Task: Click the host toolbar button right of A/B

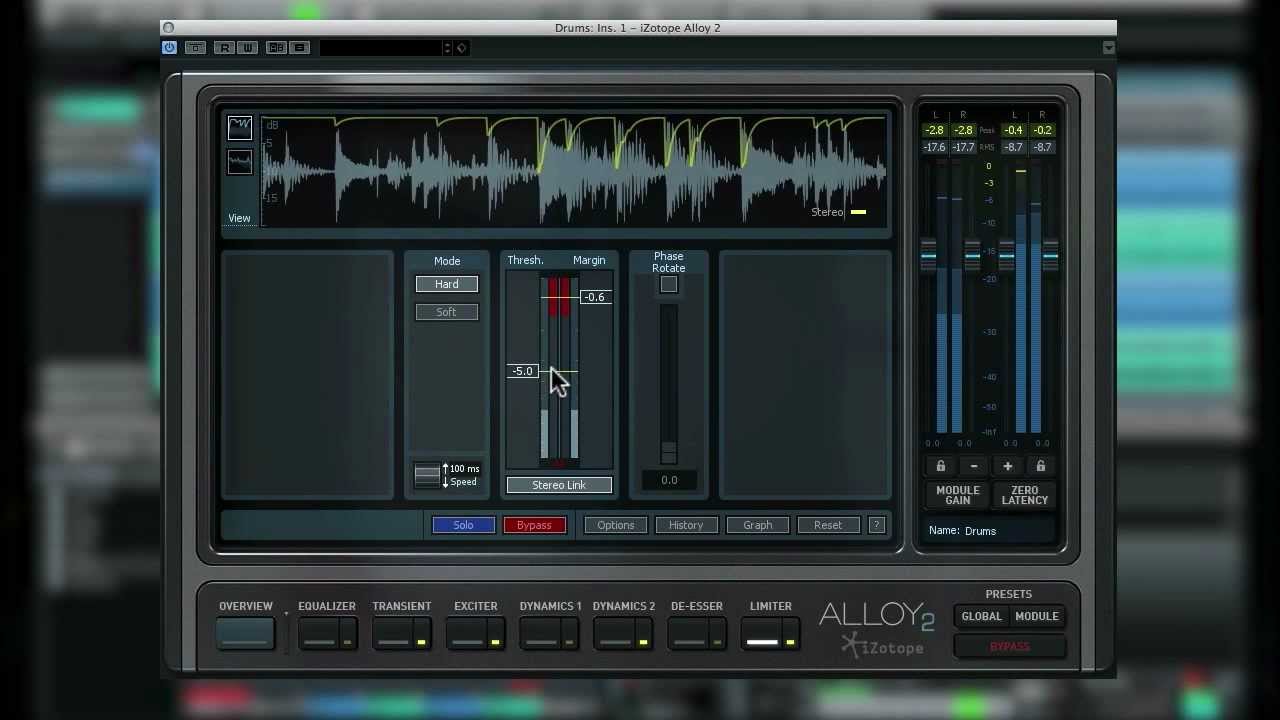Action: pos(299,48)
